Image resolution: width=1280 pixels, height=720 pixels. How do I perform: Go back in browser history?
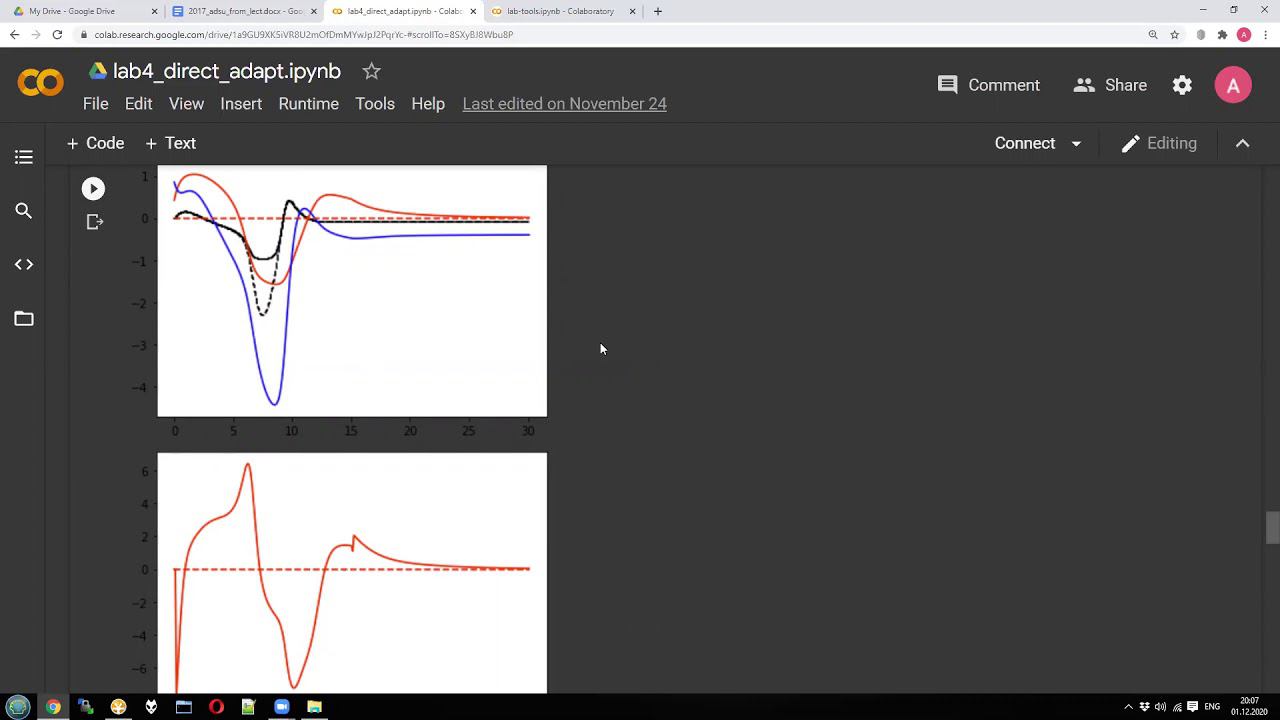(x=14, y=34)
